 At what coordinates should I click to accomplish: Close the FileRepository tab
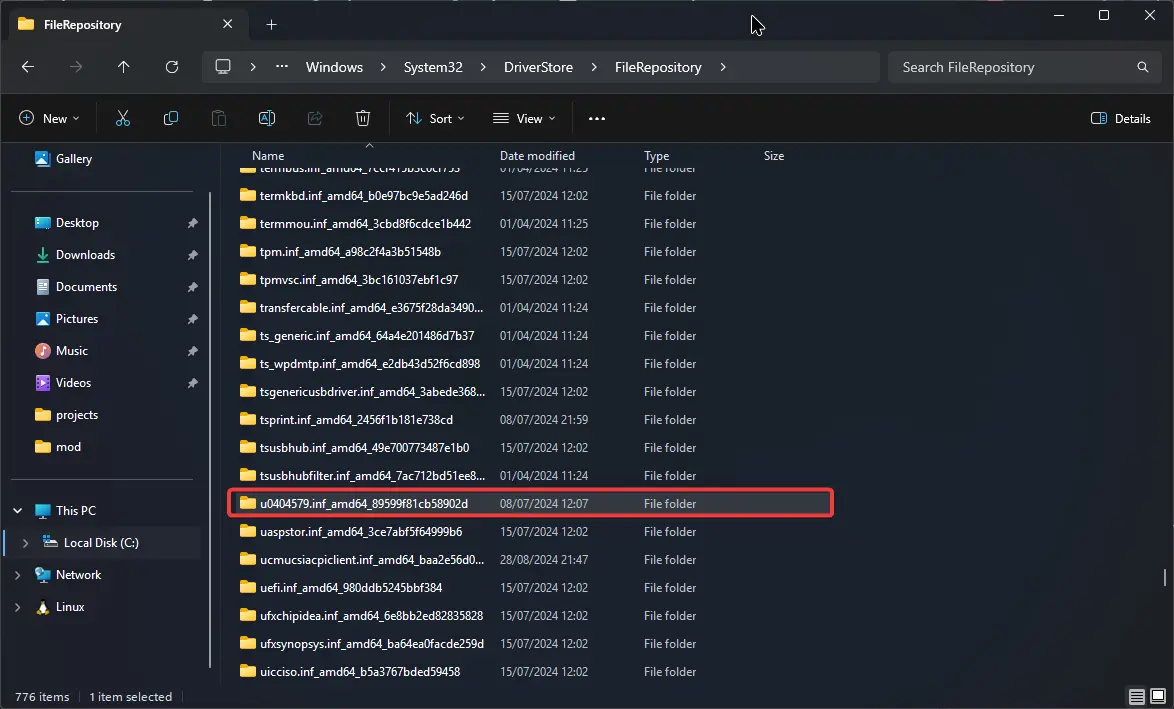tap(228, 24)
